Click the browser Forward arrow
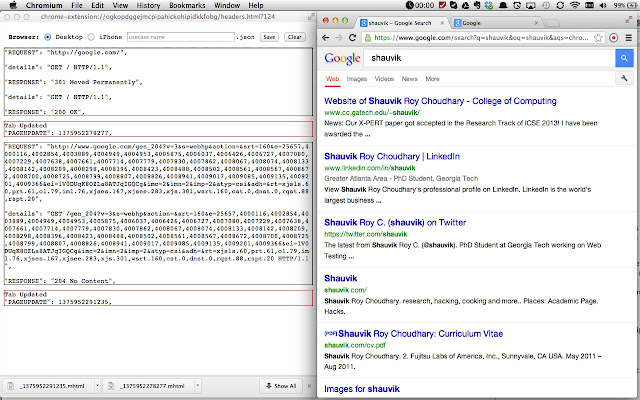 [x=339, y=38]
